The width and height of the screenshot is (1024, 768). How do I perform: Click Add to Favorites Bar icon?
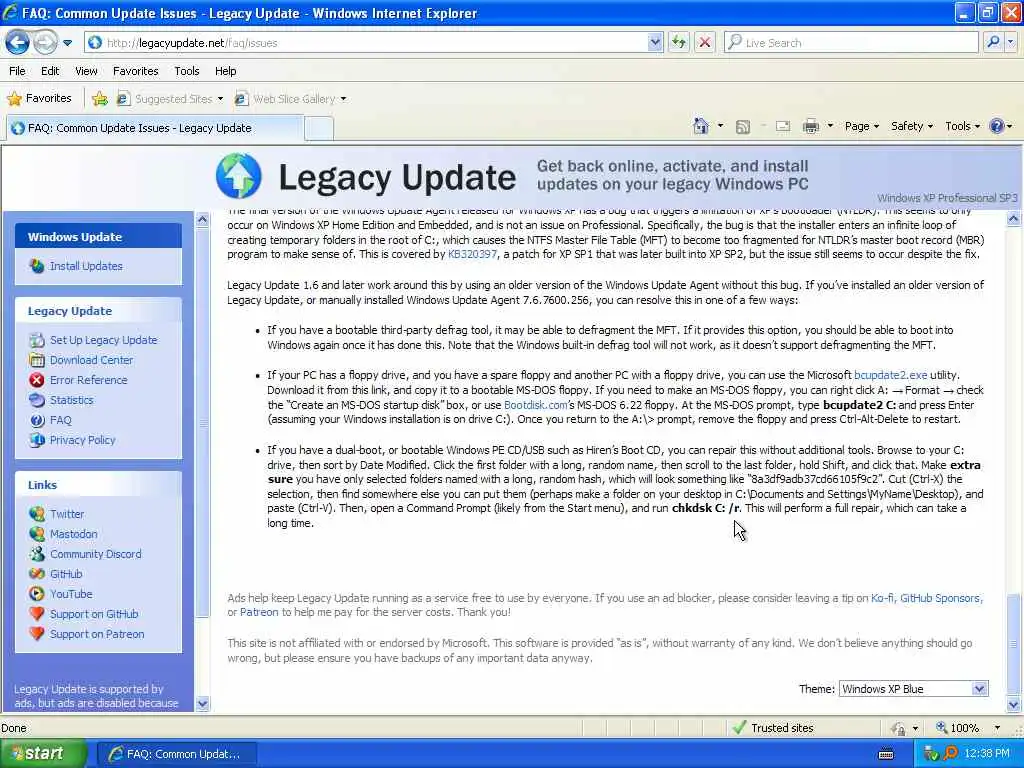[100, 99]
